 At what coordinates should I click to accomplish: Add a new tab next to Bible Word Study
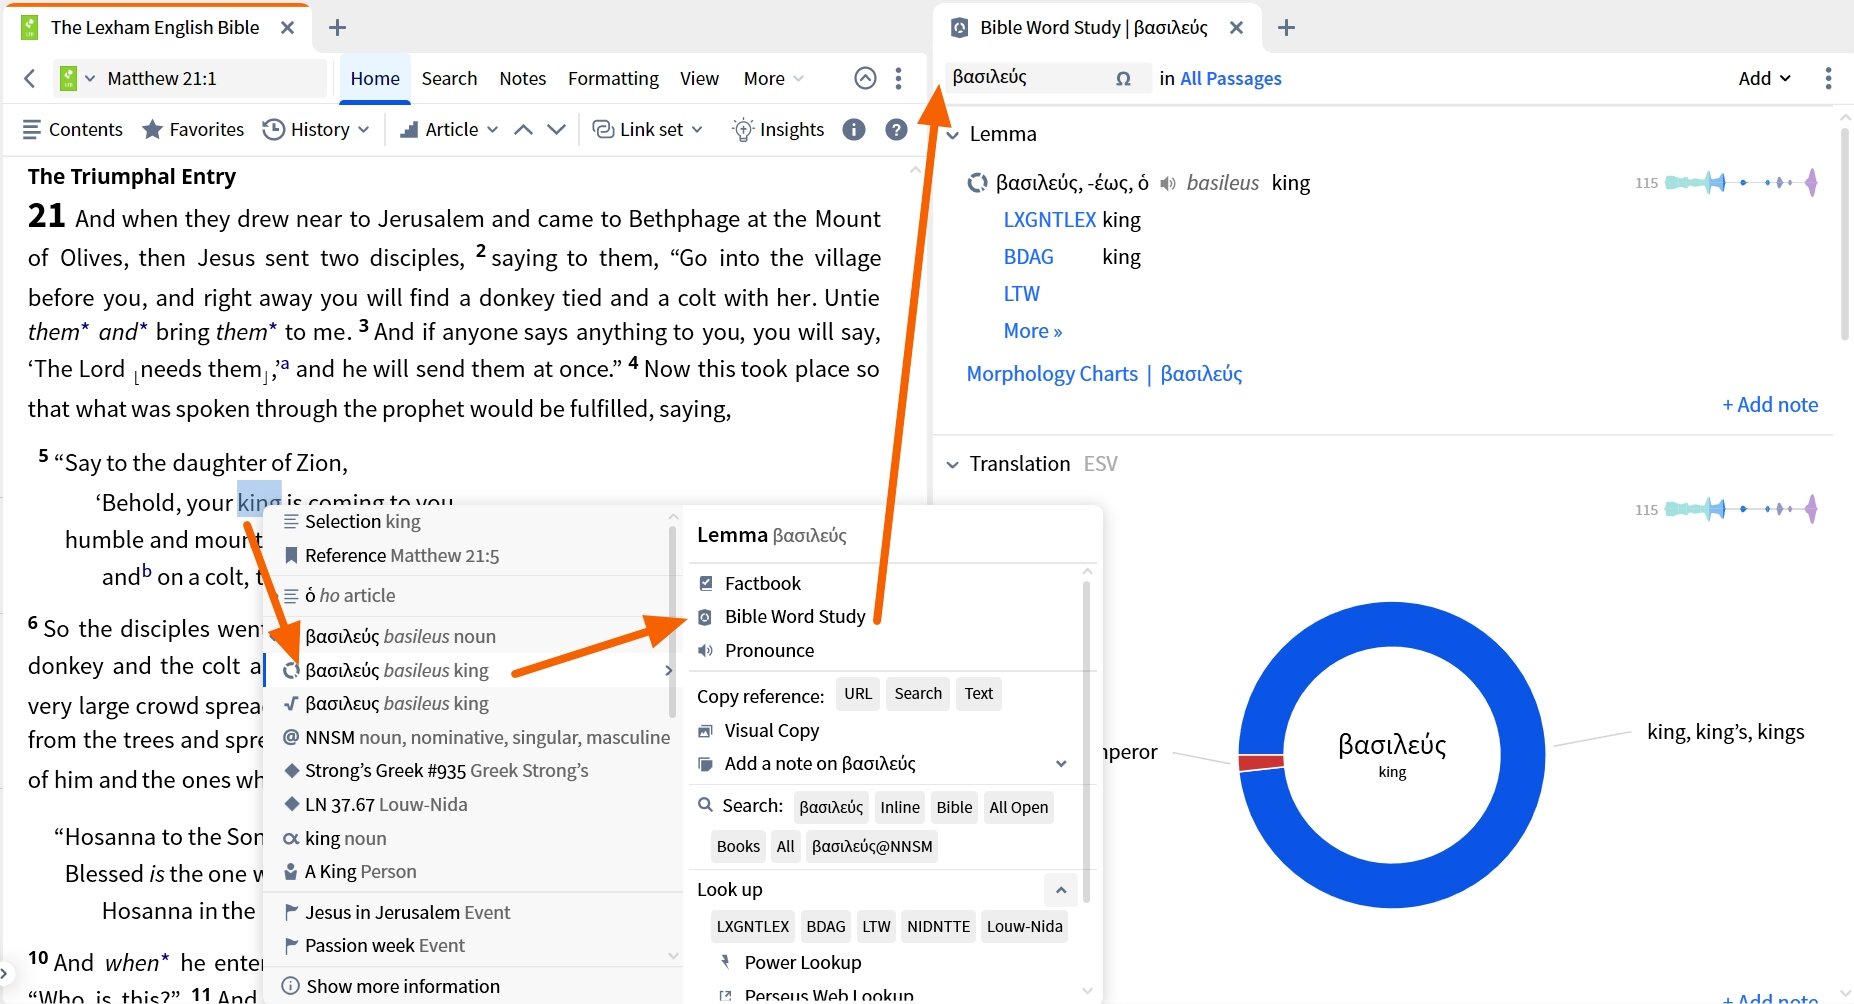tap(1287, 28)
